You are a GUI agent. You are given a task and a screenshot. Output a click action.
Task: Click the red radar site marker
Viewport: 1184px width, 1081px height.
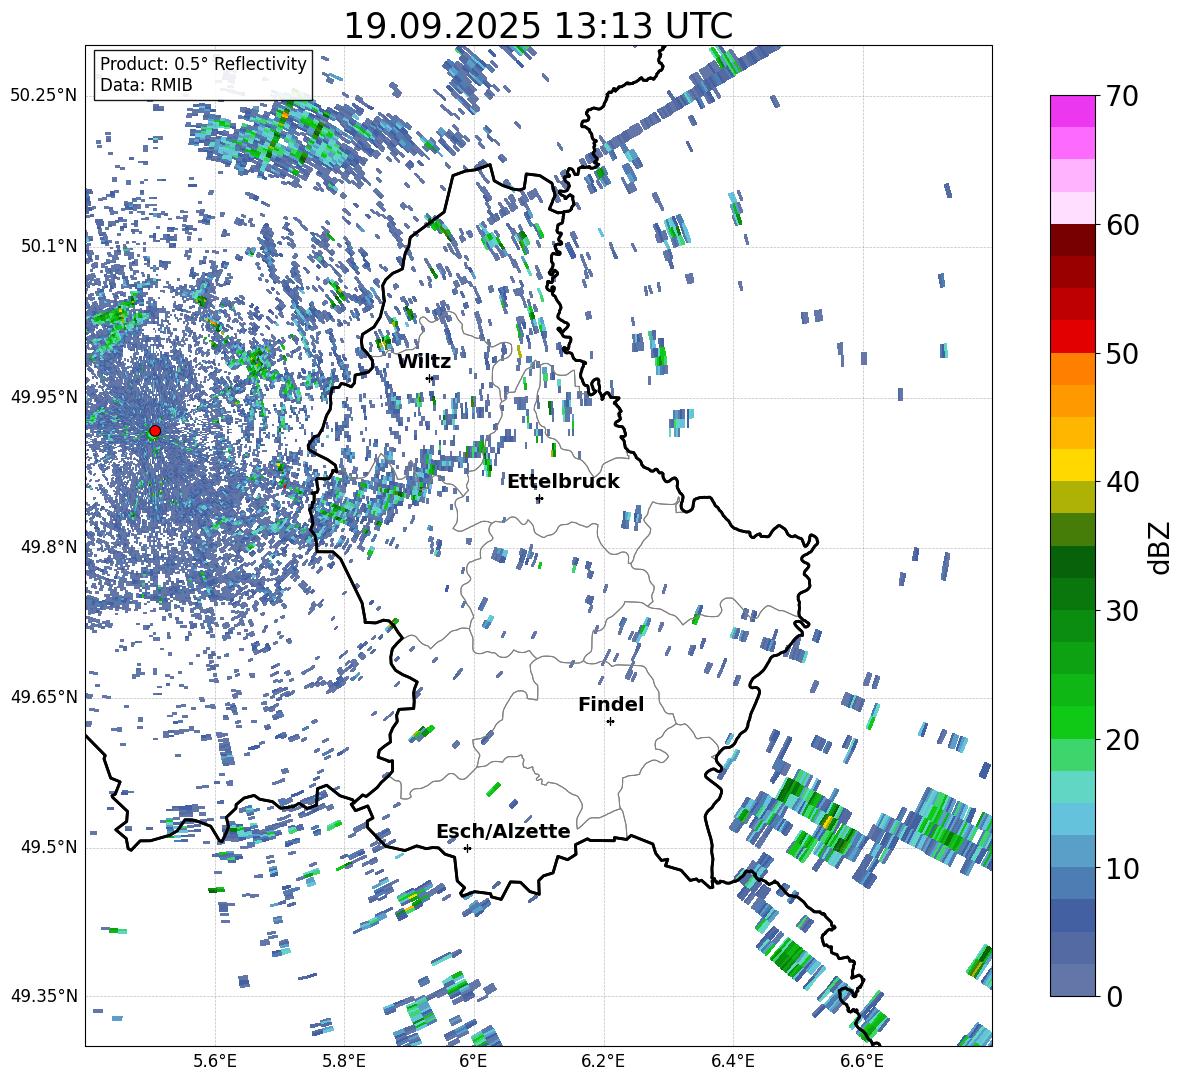click(155, 431)
